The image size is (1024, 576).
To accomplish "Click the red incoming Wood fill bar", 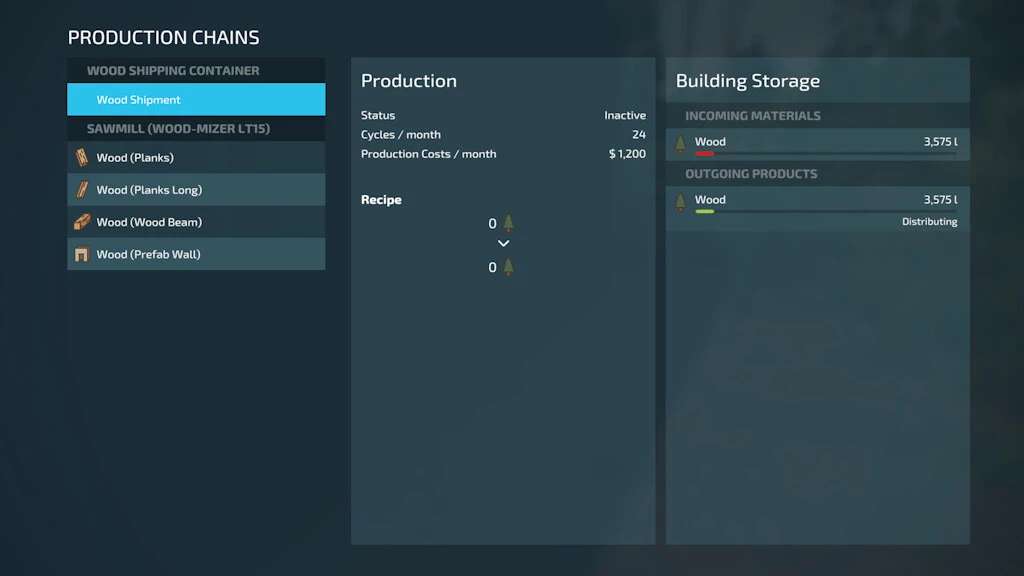I will (704, 154).
